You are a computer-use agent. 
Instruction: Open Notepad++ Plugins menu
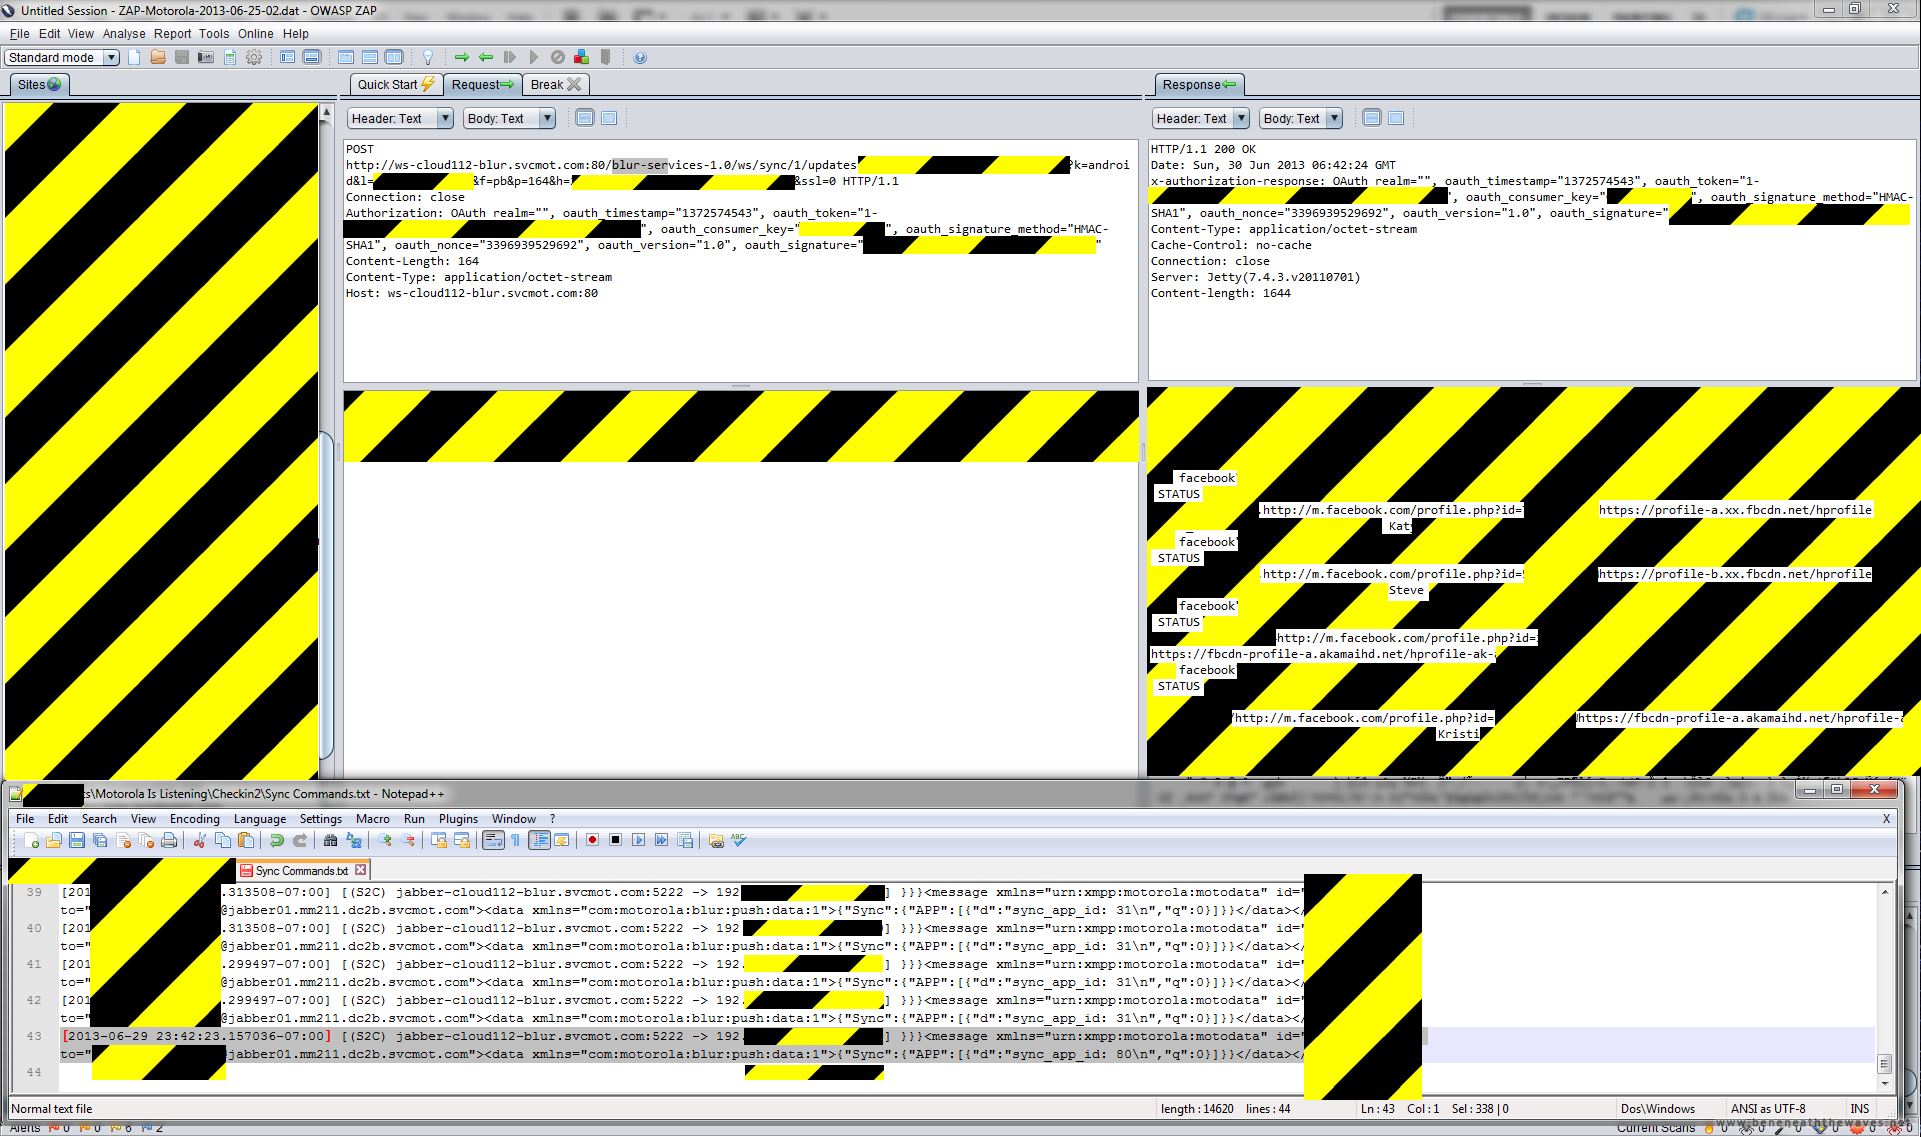pyautogui.click(x=458, y=818)
